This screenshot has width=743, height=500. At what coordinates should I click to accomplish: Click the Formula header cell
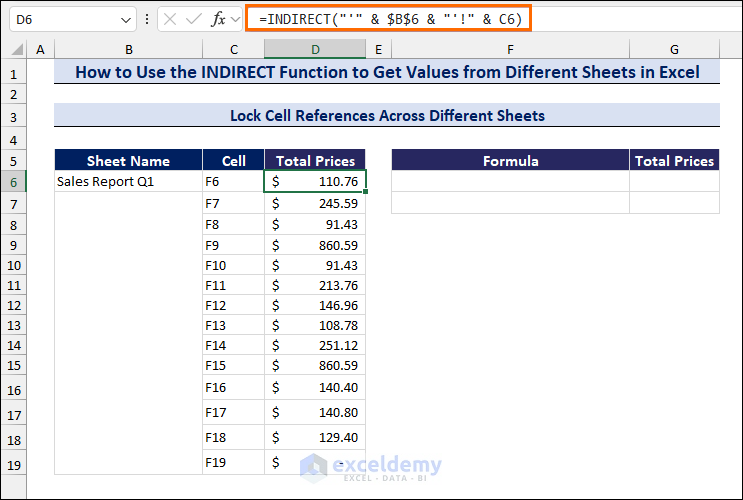510,160
